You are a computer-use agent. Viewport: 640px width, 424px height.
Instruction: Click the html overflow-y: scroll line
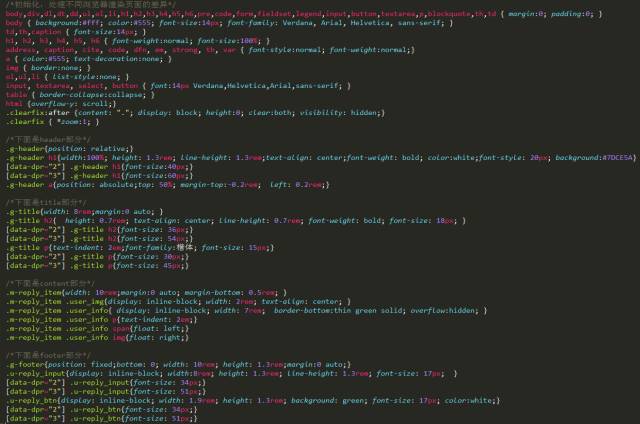coord(61,104)
